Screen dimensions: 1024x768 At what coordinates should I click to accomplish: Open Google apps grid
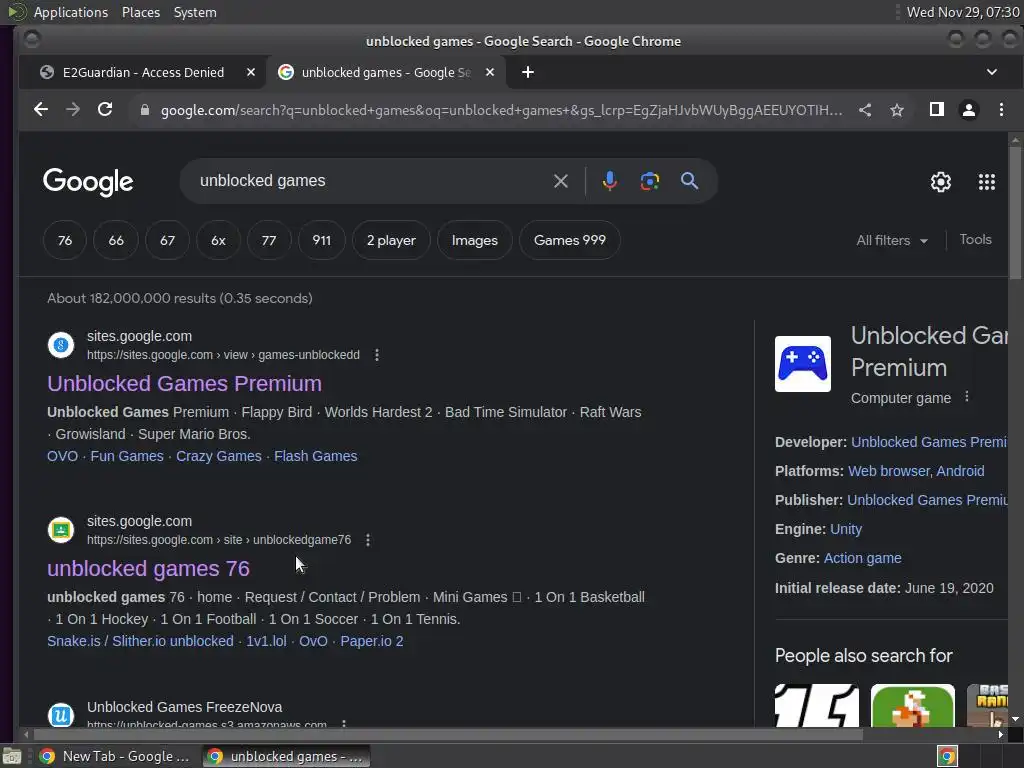pos(987,182)
